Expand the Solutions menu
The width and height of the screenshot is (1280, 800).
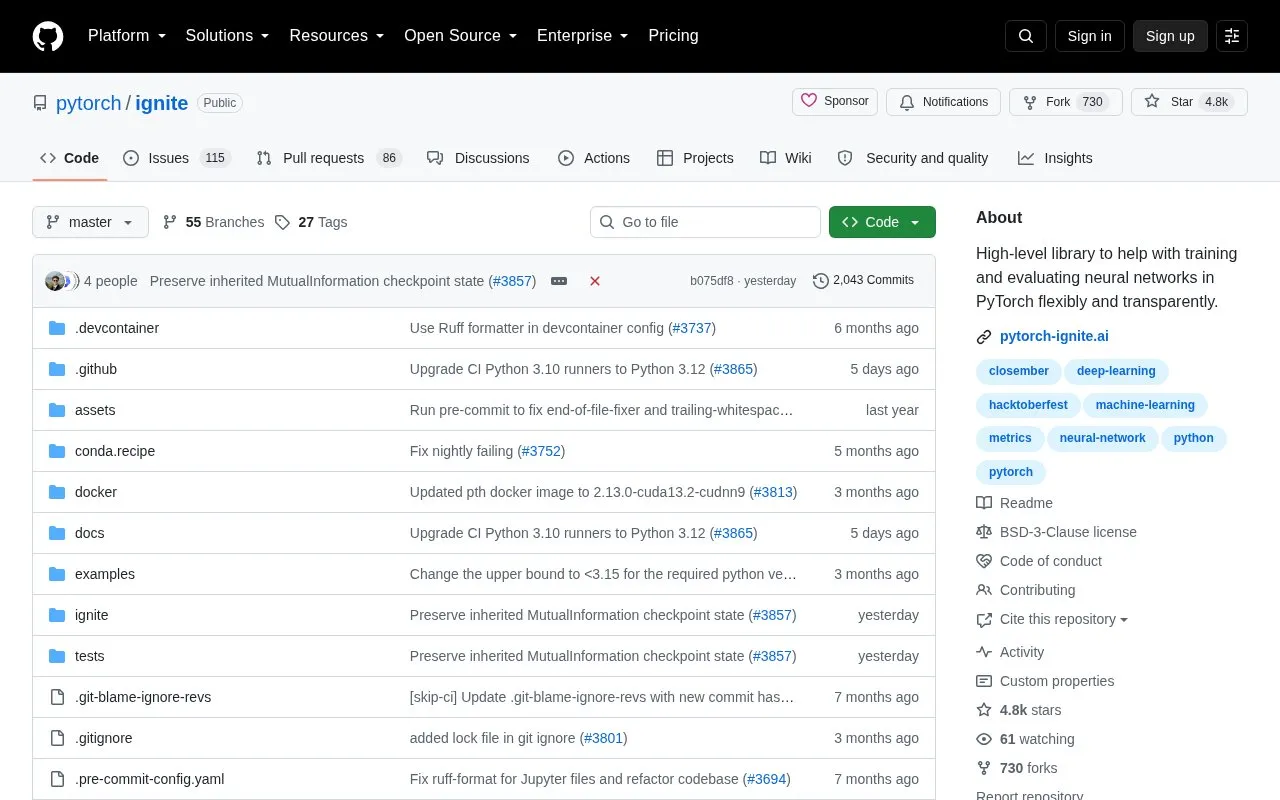(x=228, y=36)
